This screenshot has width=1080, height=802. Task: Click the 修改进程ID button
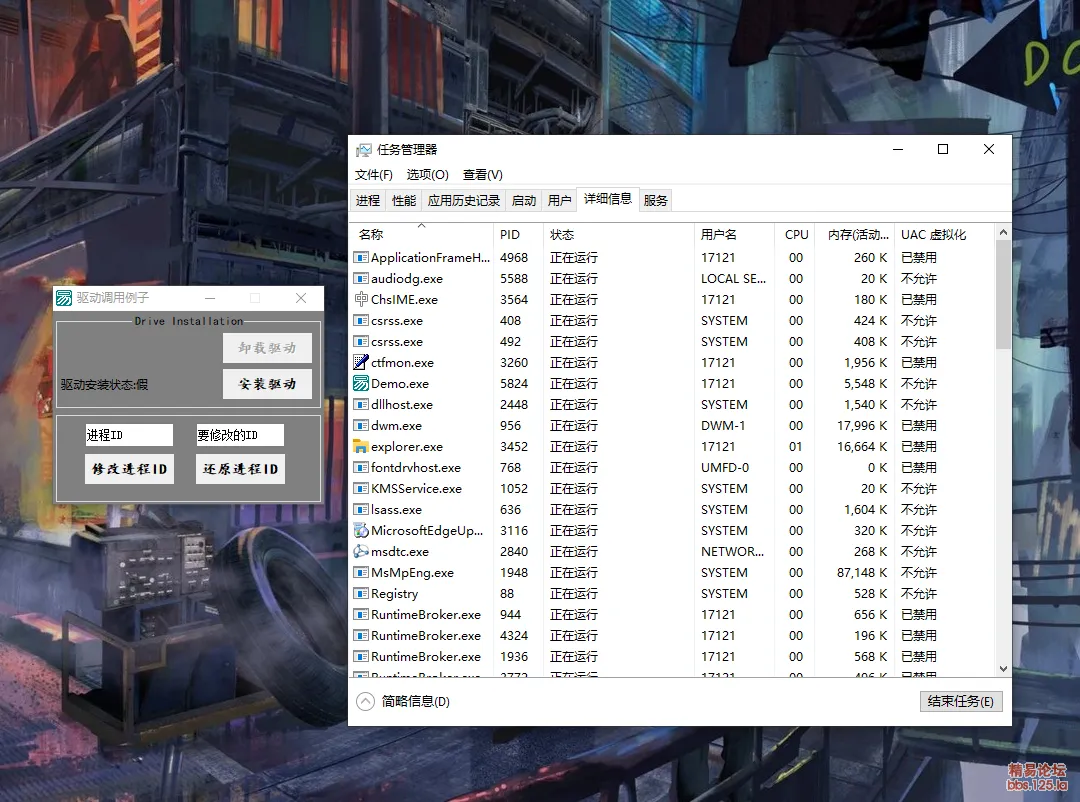click(129, 469)
